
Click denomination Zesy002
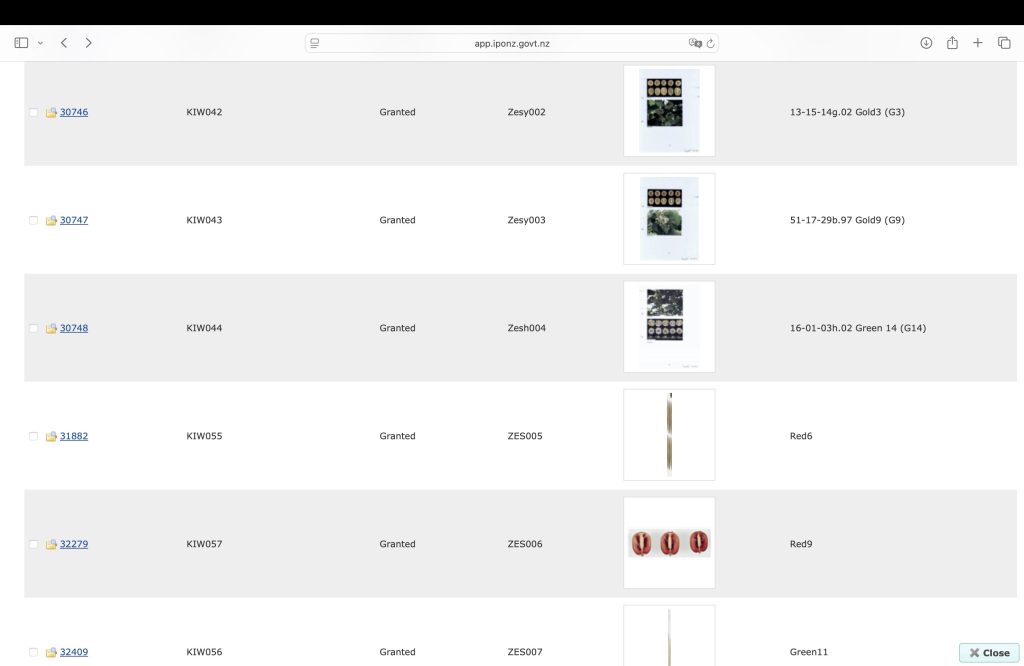coord(526,112)
